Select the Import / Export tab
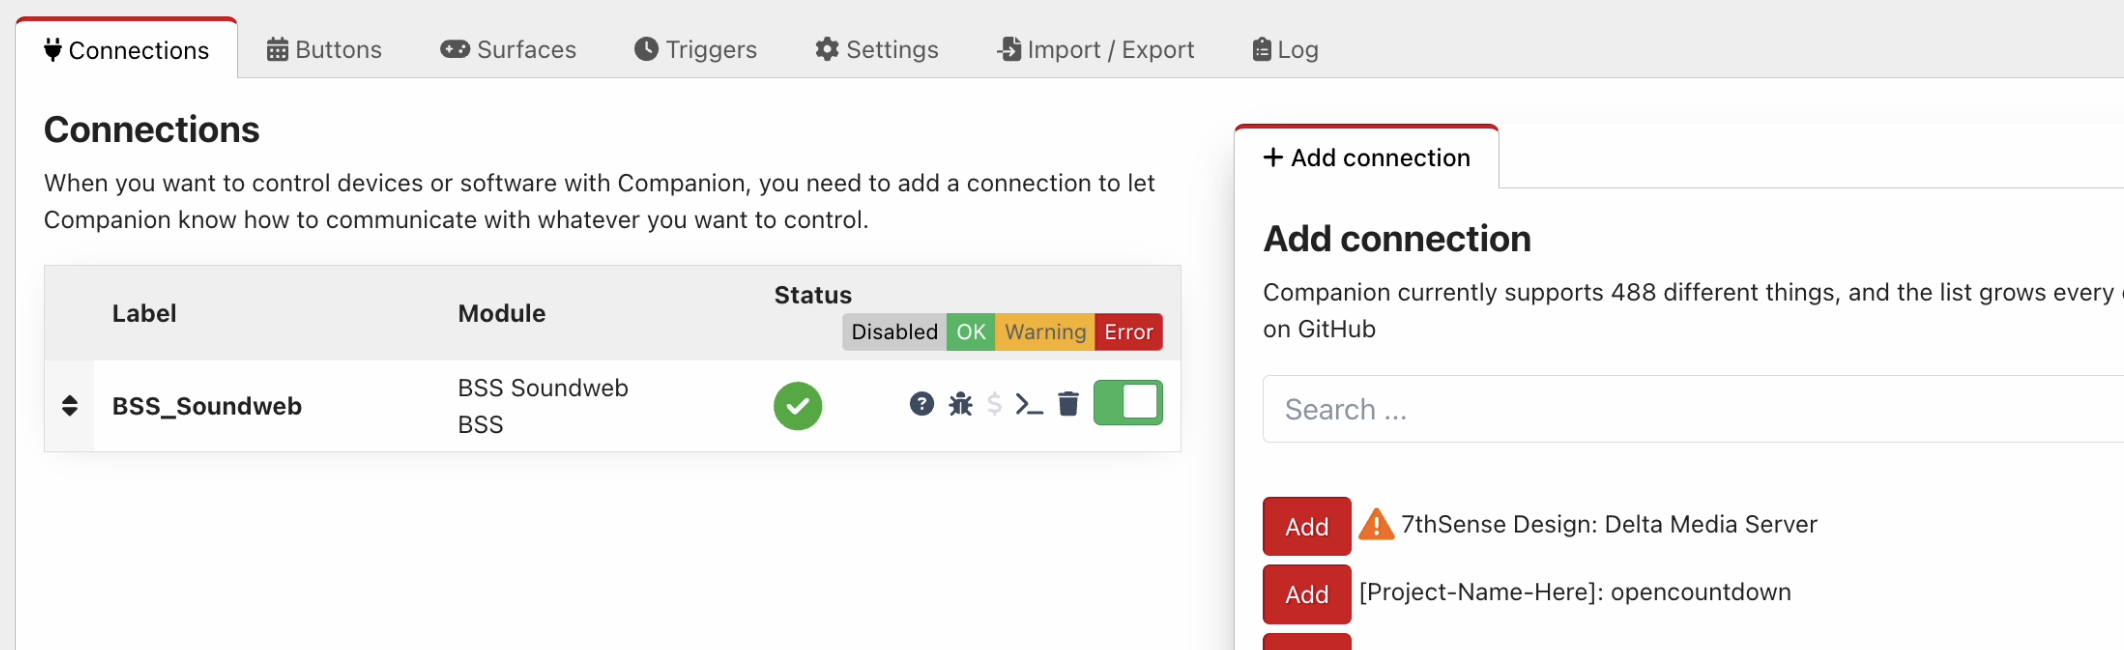 (x=1095, y=50)
